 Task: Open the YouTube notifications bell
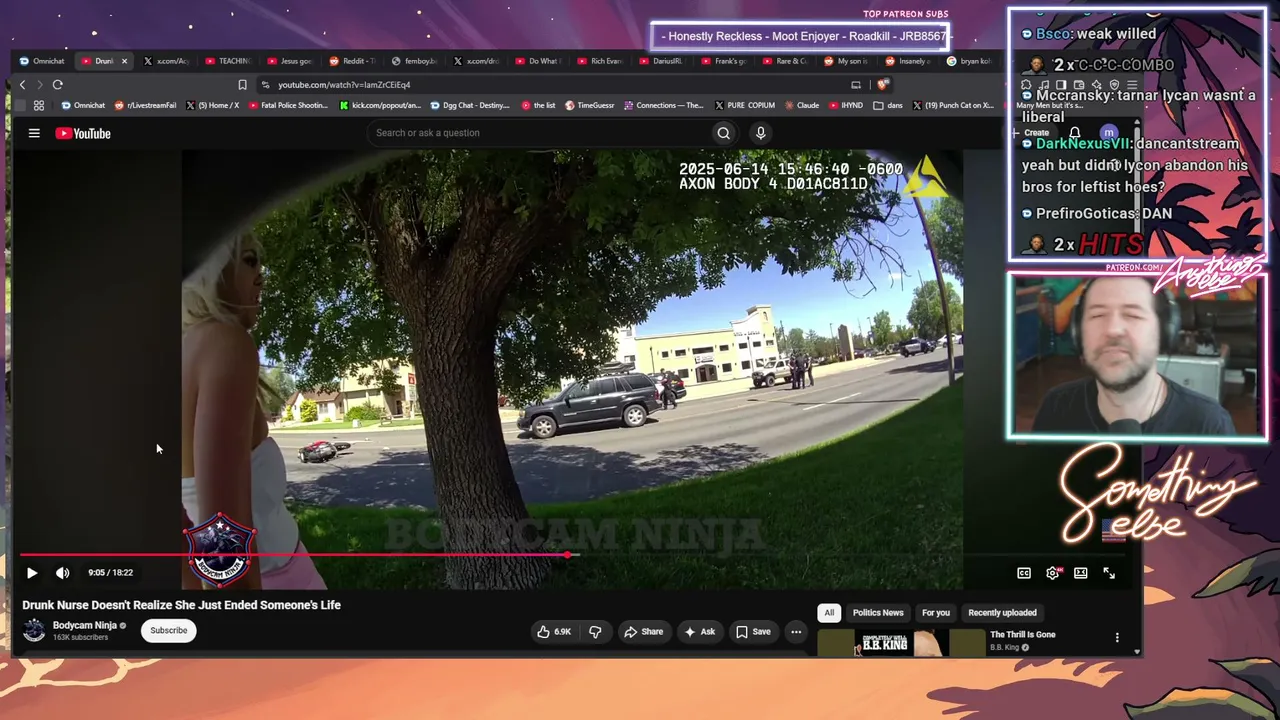[x=1075, y=133]
